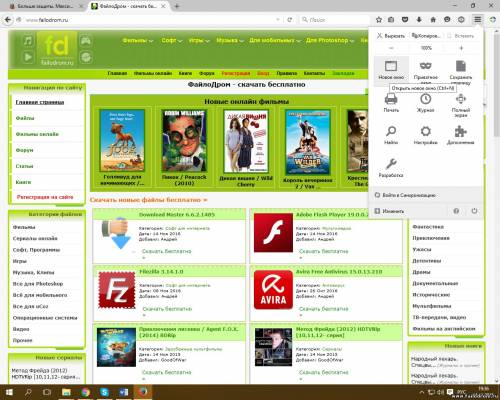Decrease zoom with the minus button

[x=391, y=48]
